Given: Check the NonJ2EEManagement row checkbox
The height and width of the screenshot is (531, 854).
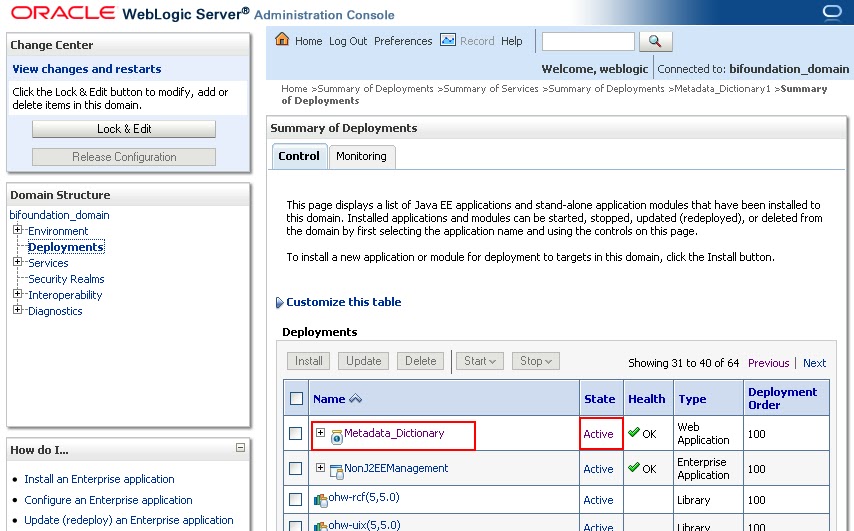Looking at the screenshot, I should point(295,468).
